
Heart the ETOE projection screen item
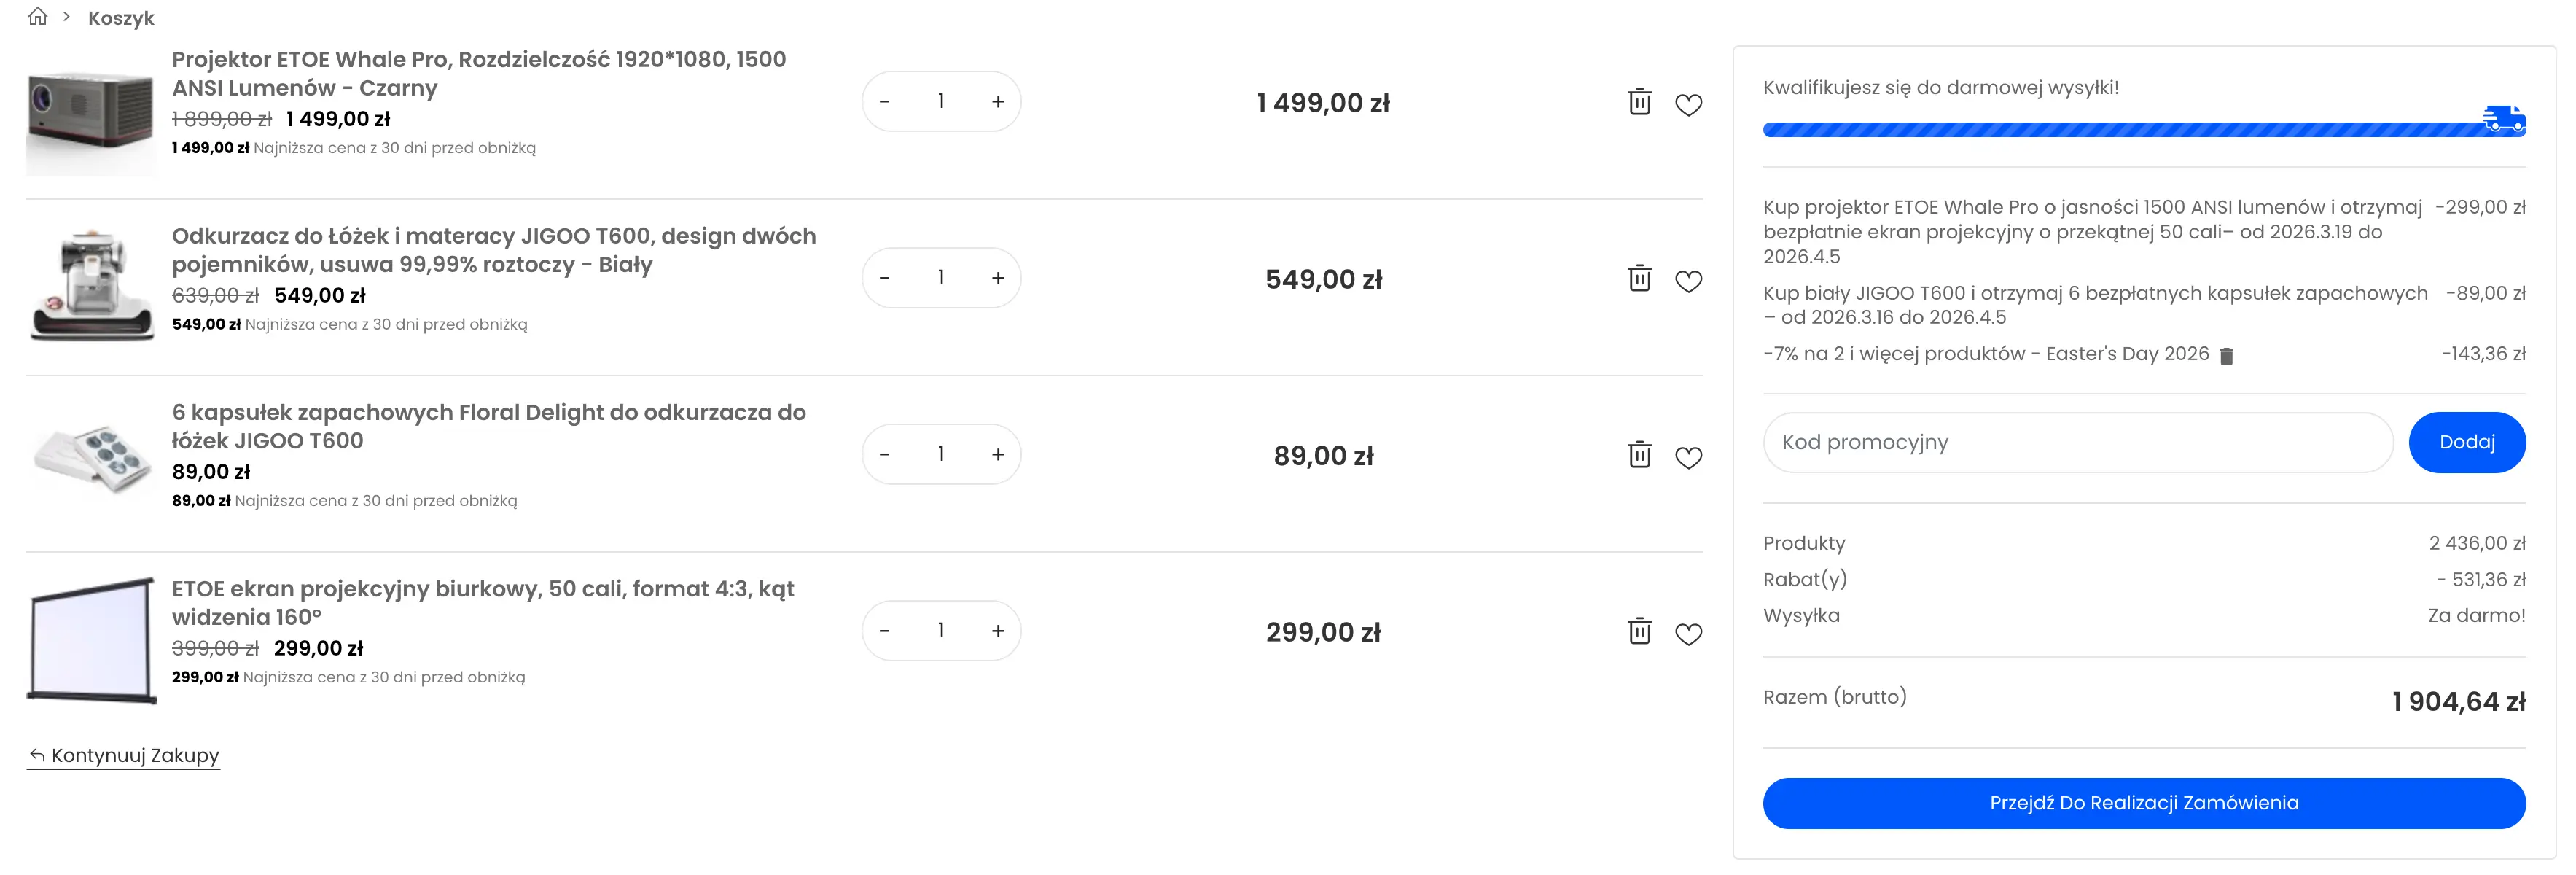[x=1690, y=634]
